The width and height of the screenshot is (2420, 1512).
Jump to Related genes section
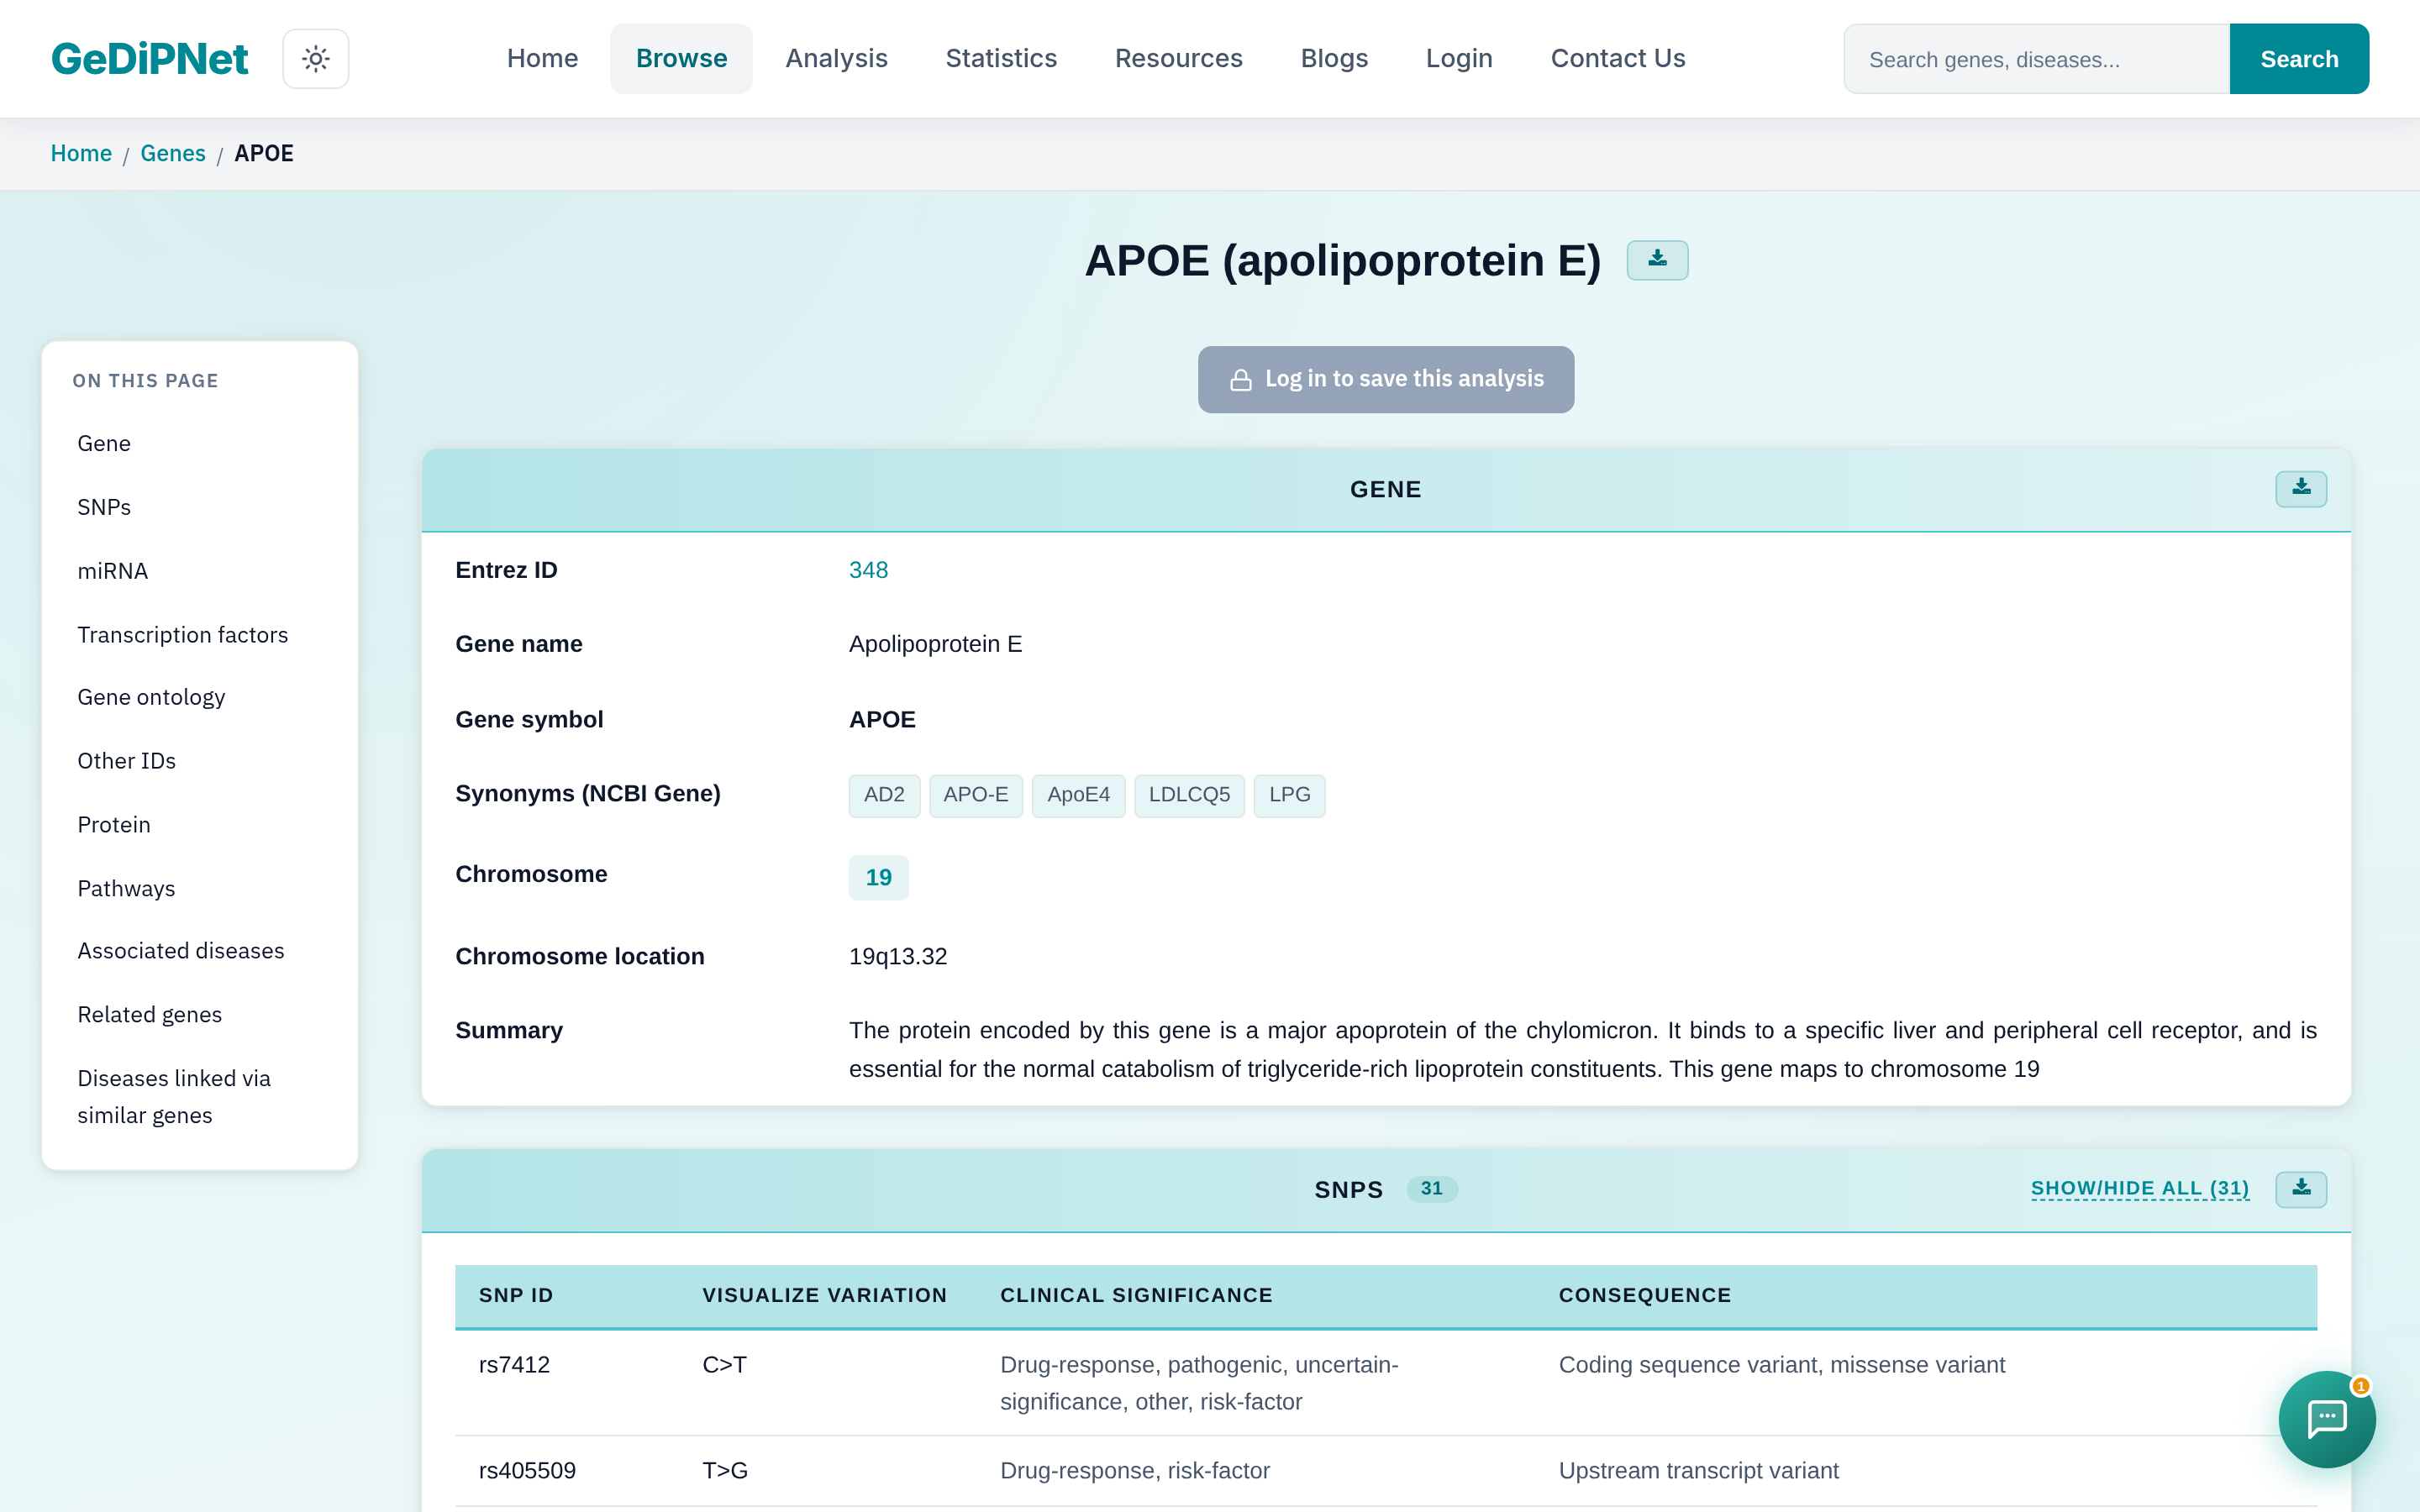point(150,1015)
